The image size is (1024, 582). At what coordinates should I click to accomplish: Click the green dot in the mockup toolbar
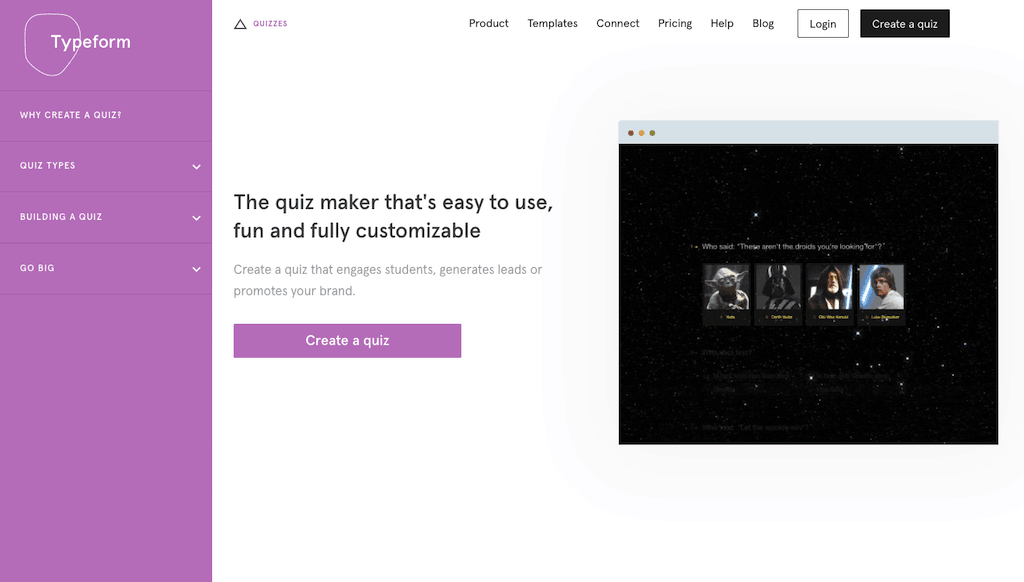click(653, 131)
